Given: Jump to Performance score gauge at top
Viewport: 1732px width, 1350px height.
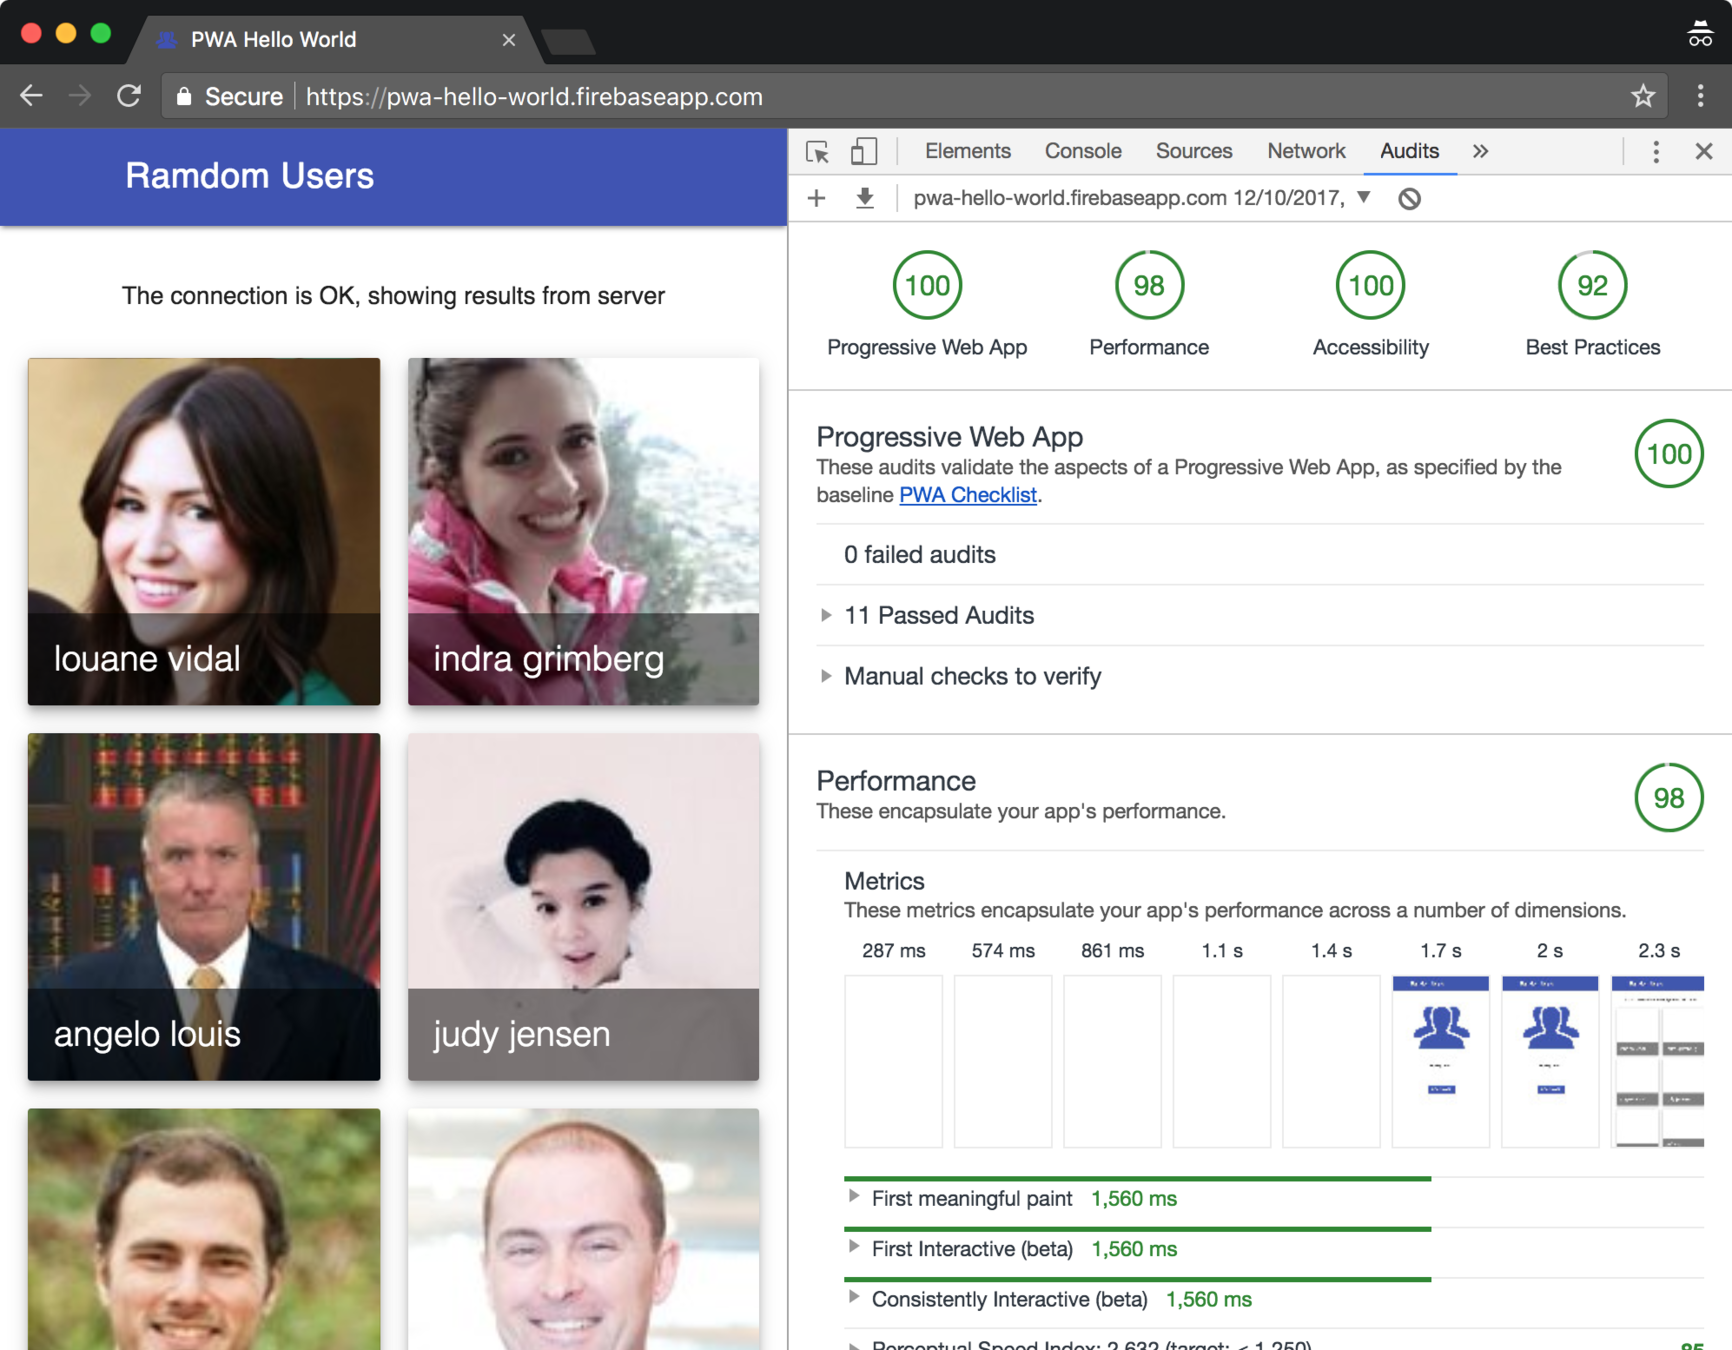Looking at the screenshot, I should point(1149,286).
